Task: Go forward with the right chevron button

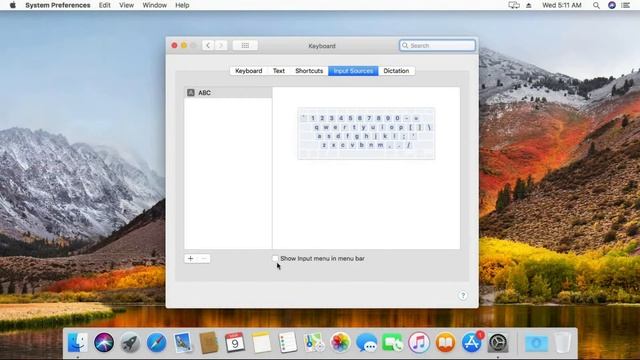Action: pos(221,45)
